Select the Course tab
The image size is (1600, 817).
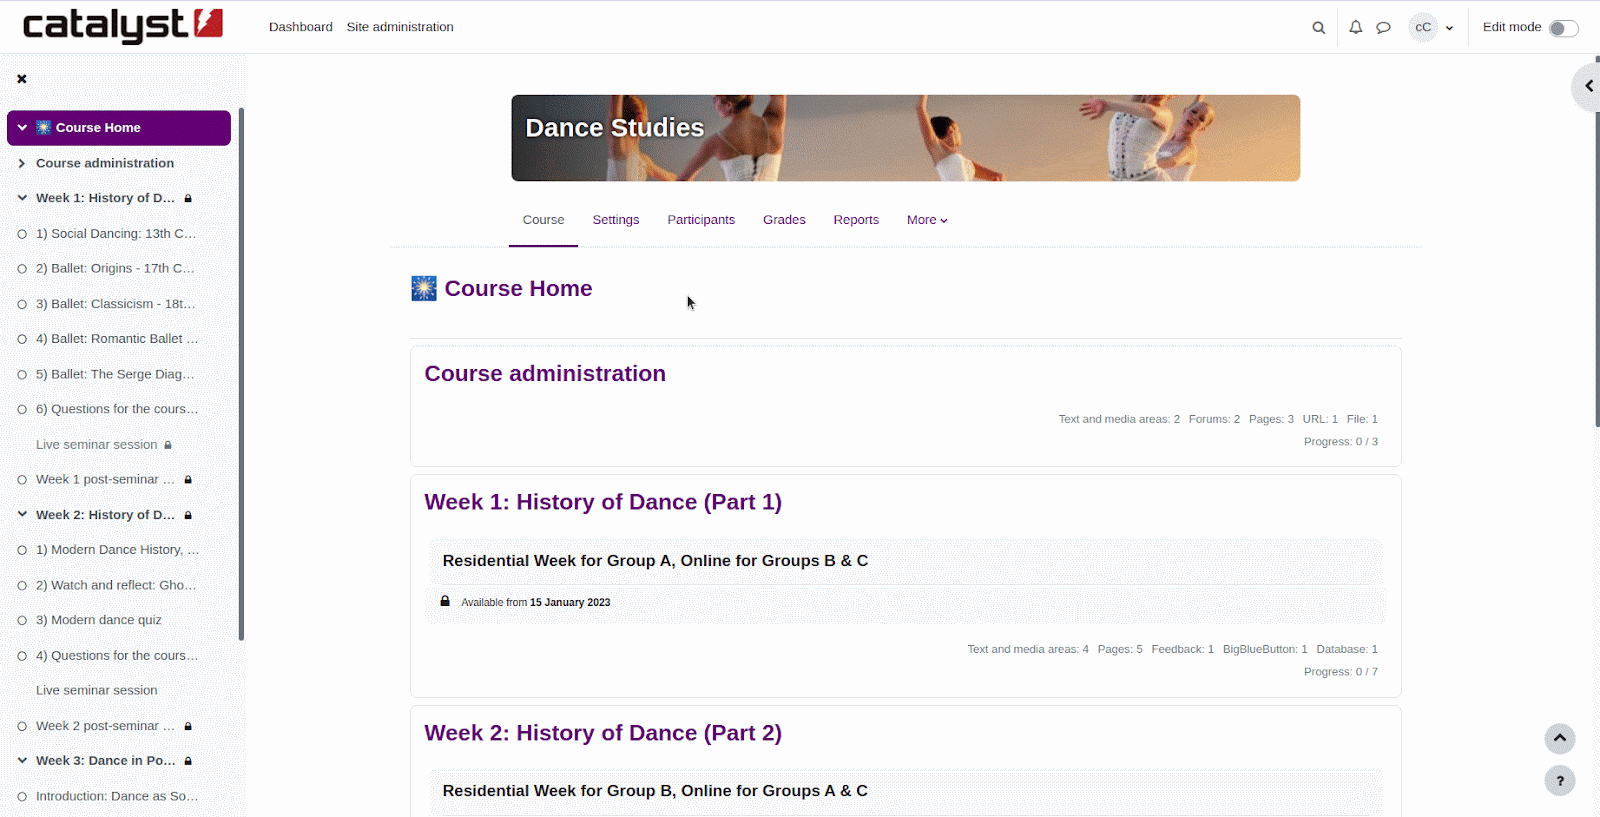[543, 220]
